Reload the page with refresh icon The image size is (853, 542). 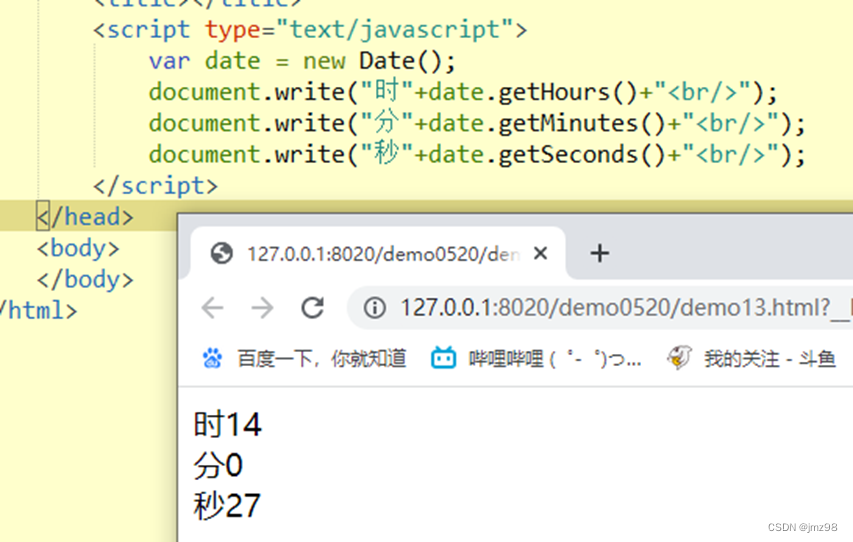point(313,308)
